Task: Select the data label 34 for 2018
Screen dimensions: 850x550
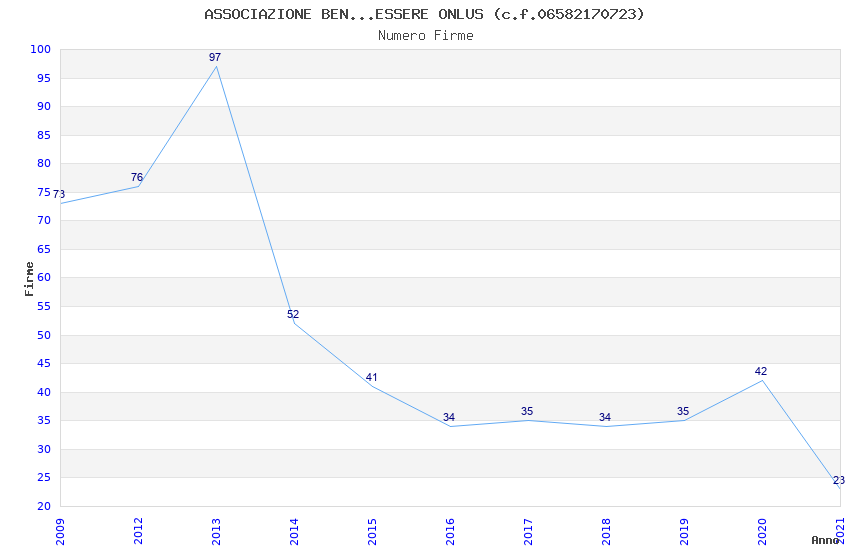Action: (x=605, y=417)
